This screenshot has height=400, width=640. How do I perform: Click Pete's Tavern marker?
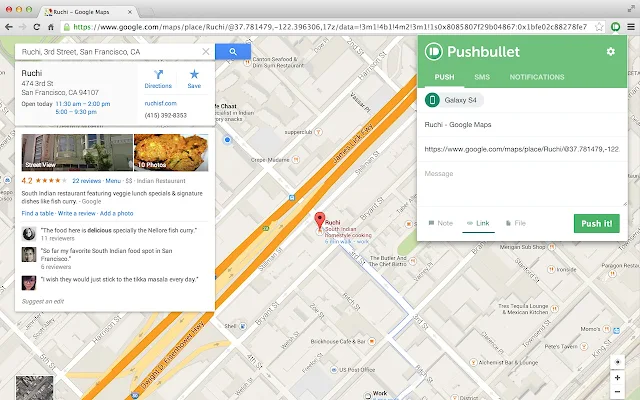[584, 347]
